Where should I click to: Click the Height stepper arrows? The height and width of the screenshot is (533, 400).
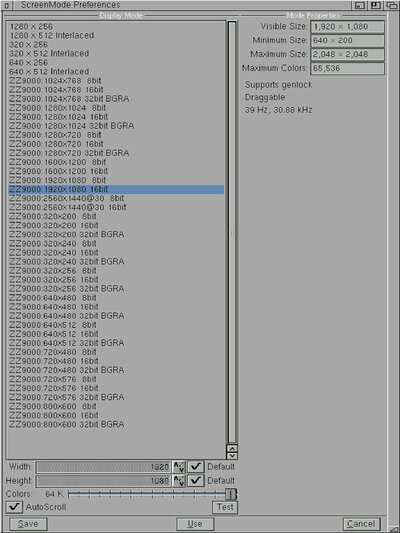[179, 481]
